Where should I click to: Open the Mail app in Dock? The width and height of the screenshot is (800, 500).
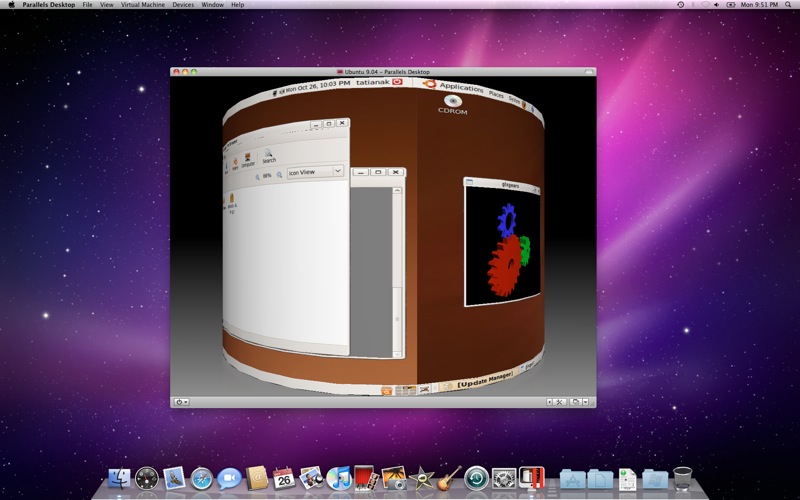(174, 479)
